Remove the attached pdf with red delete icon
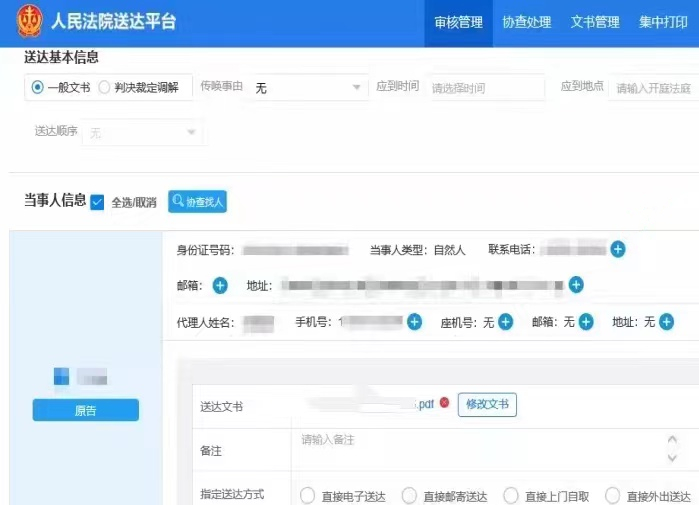Viewport: 699px width, 505px height. pyautogui.click(x=445, y=403)
